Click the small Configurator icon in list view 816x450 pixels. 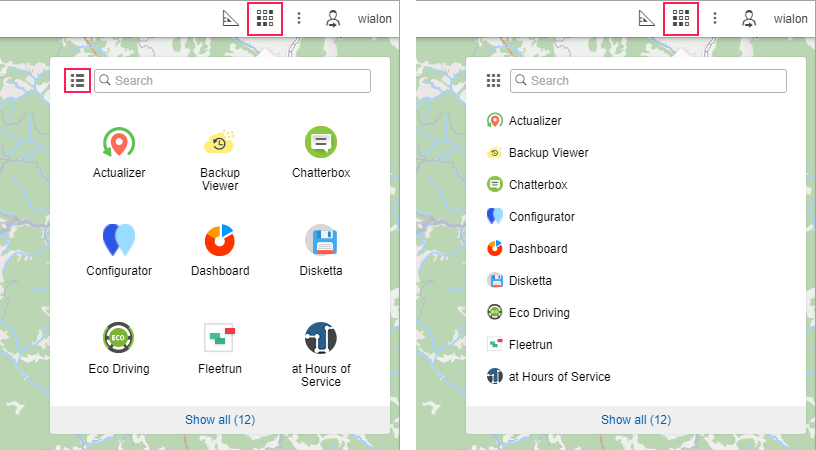(x=495, y=216)
